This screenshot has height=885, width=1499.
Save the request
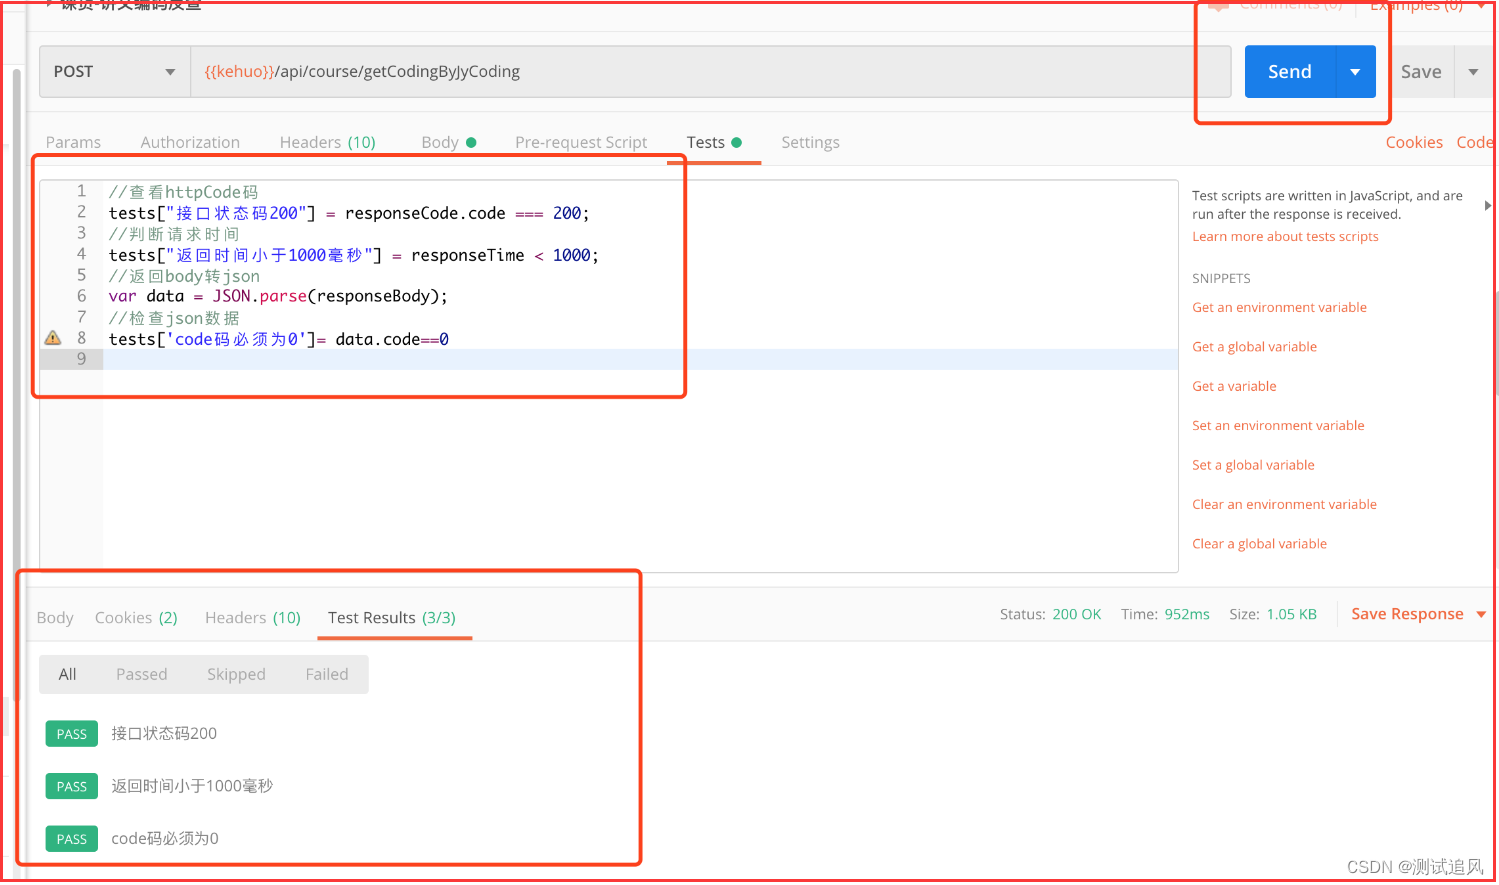[x=1421, y=72]
